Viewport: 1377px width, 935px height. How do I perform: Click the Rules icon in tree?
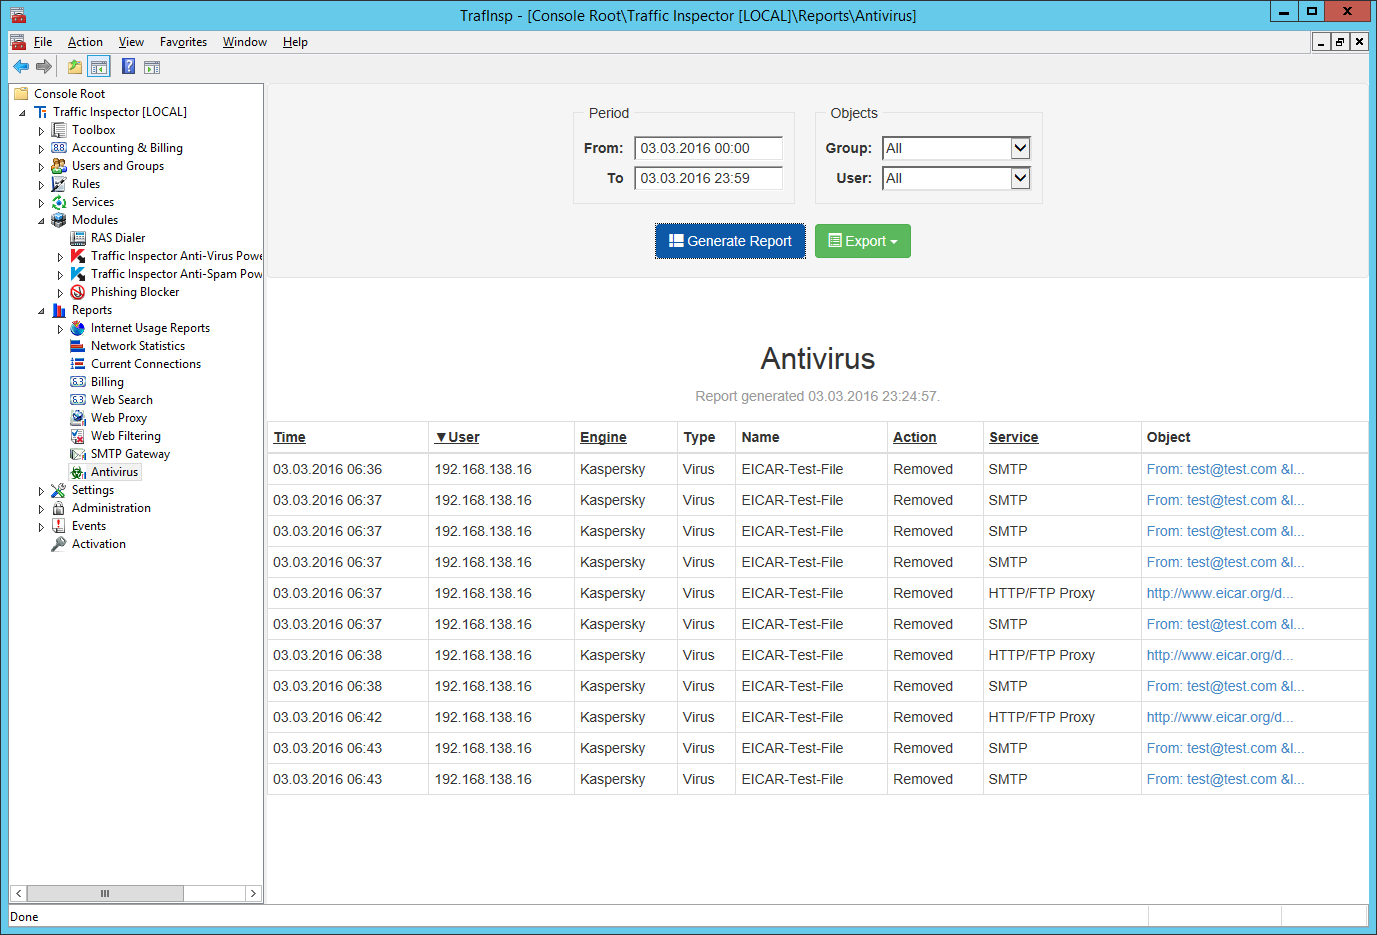point(59,184)
